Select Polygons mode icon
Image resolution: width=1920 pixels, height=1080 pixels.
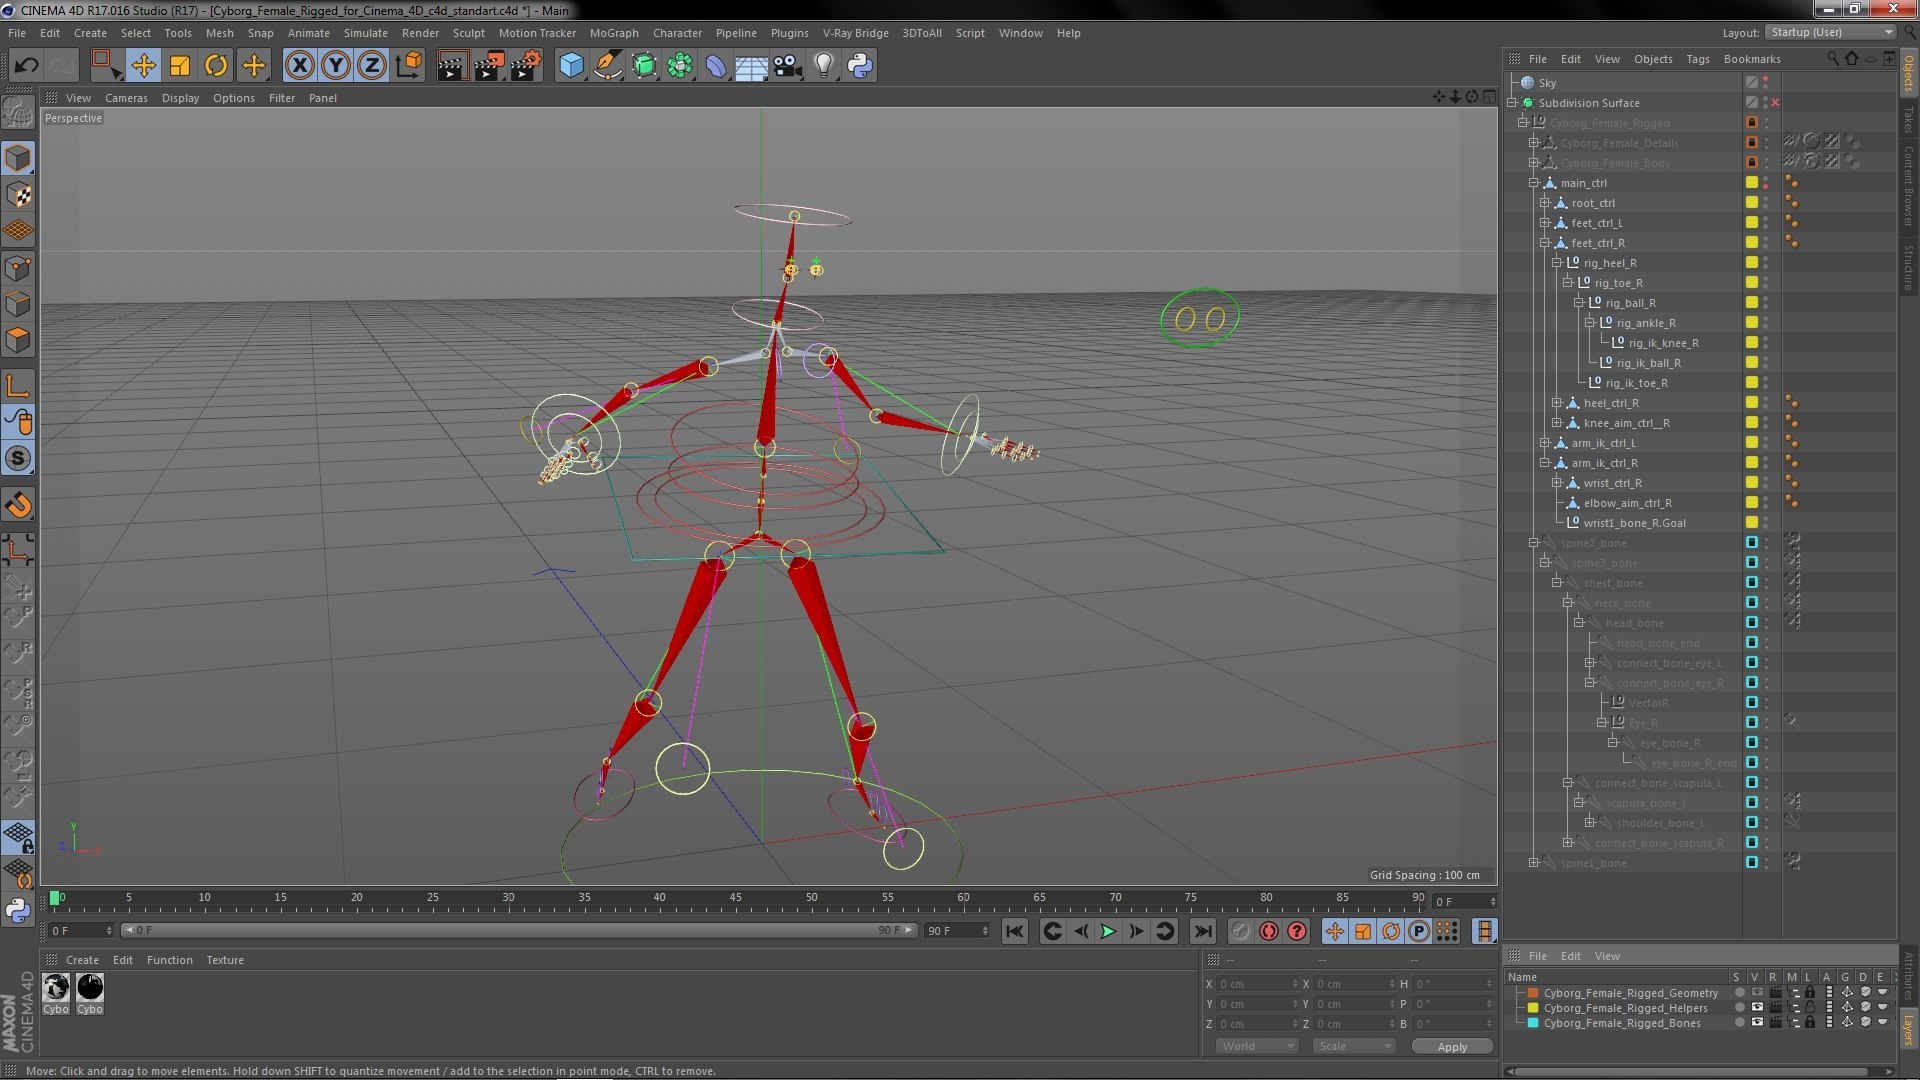[18, 340]
